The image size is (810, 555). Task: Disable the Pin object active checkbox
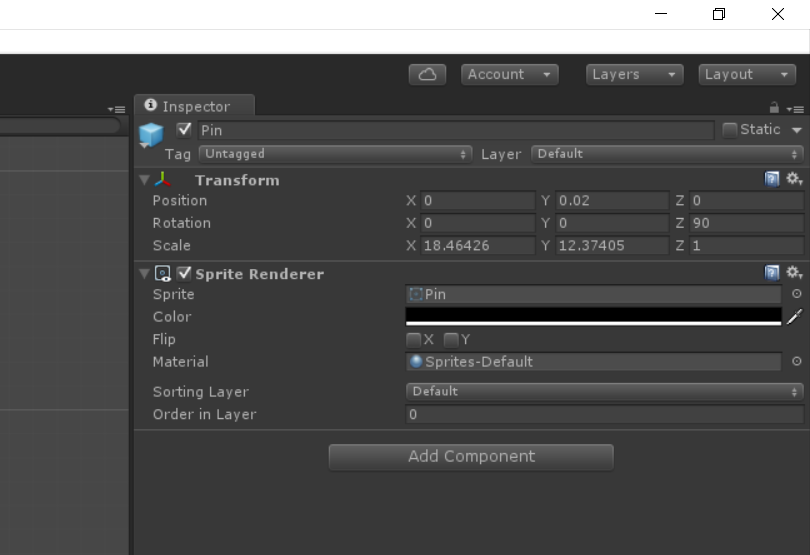click(x=184, y=130)
